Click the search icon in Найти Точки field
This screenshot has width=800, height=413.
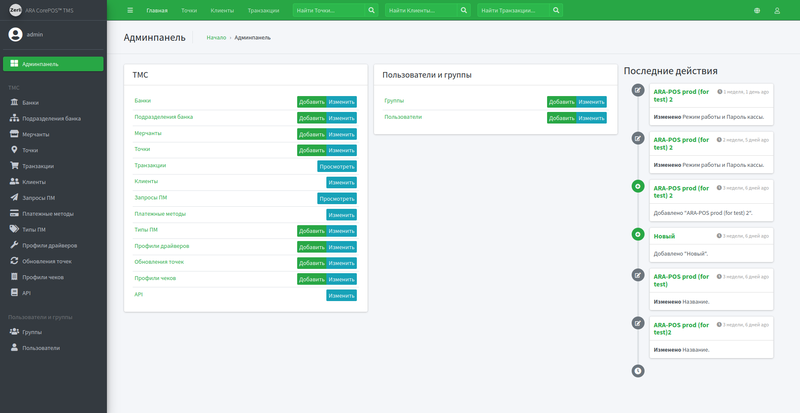(x=371, y=10)
